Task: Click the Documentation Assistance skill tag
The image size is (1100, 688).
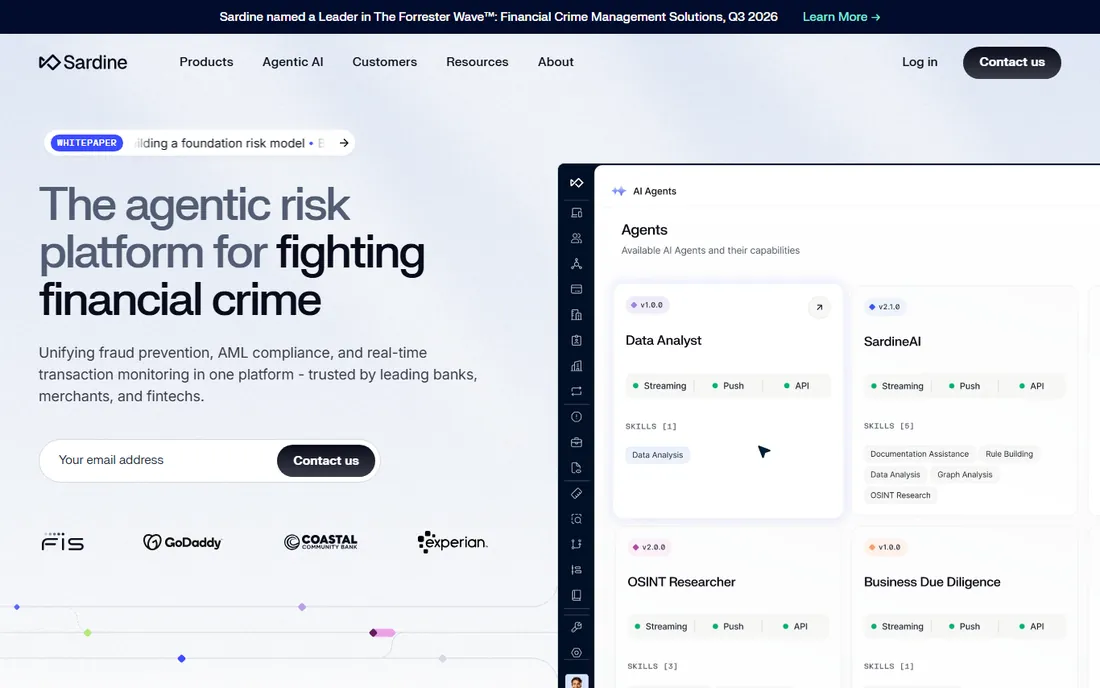Action: coord(919,454)
